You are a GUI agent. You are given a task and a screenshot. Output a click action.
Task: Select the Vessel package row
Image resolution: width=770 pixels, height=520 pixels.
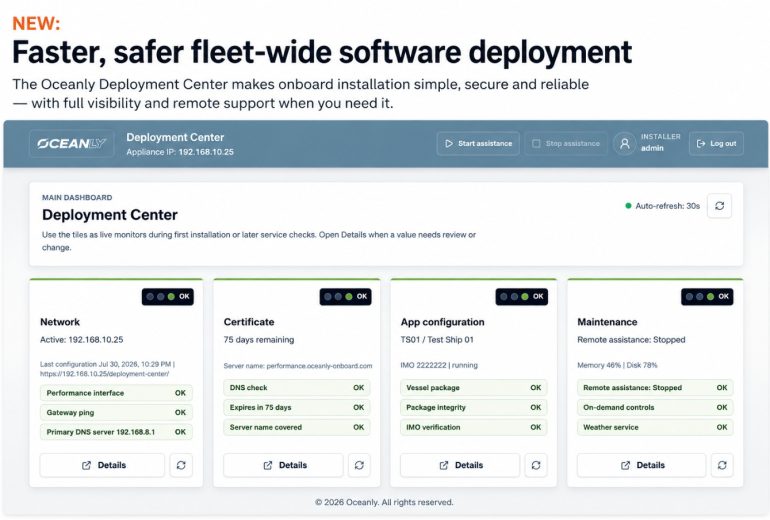pos(474,387)
